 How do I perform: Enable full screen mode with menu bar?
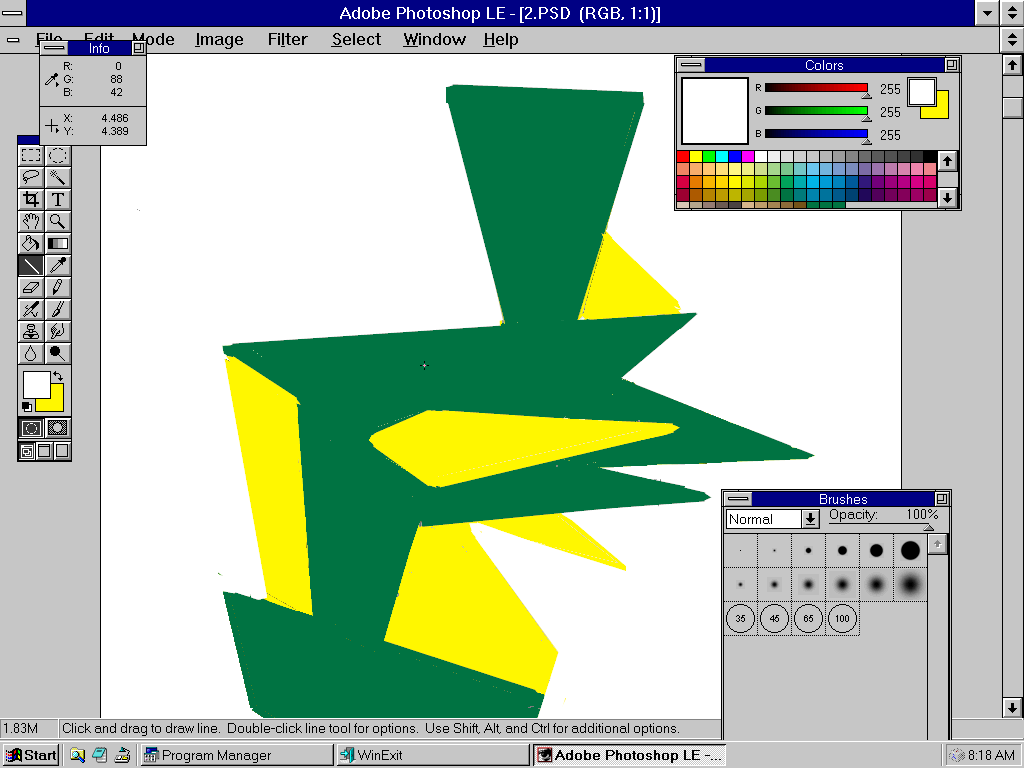[x=44, y=451]
